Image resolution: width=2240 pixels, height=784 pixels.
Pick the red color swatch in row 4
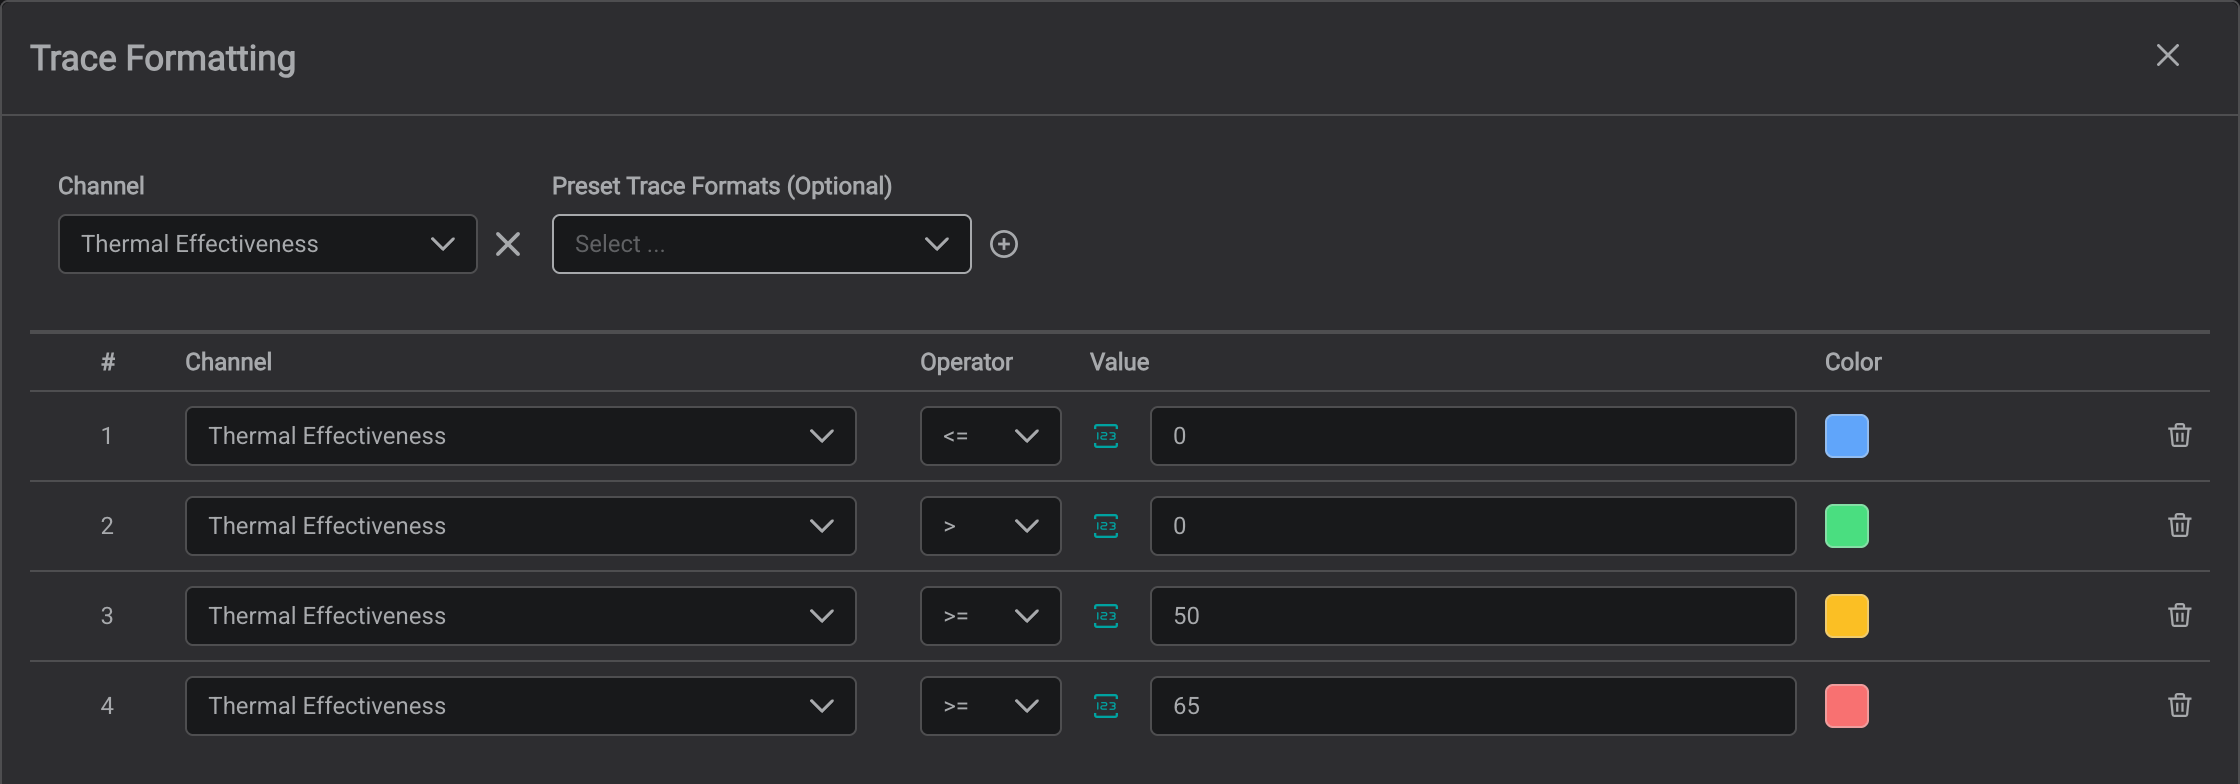coord(1847,706)
